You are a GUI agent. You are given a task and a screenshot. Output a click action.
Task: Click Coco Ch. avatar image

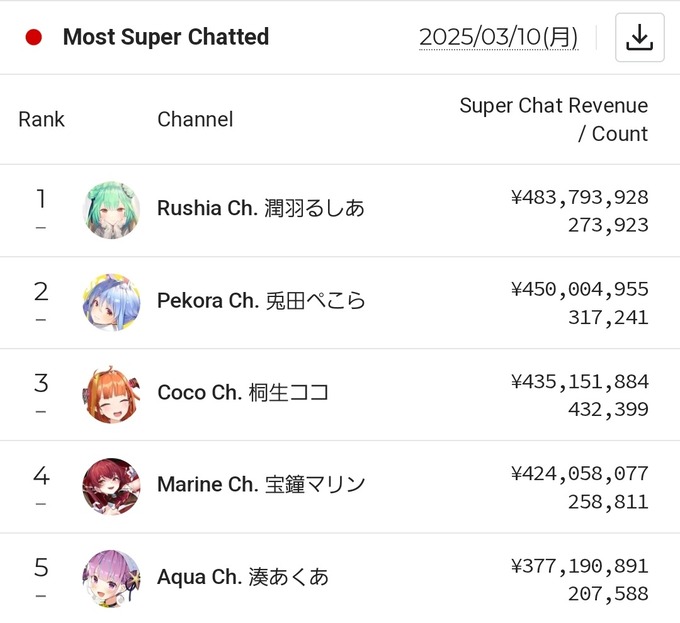111,394
